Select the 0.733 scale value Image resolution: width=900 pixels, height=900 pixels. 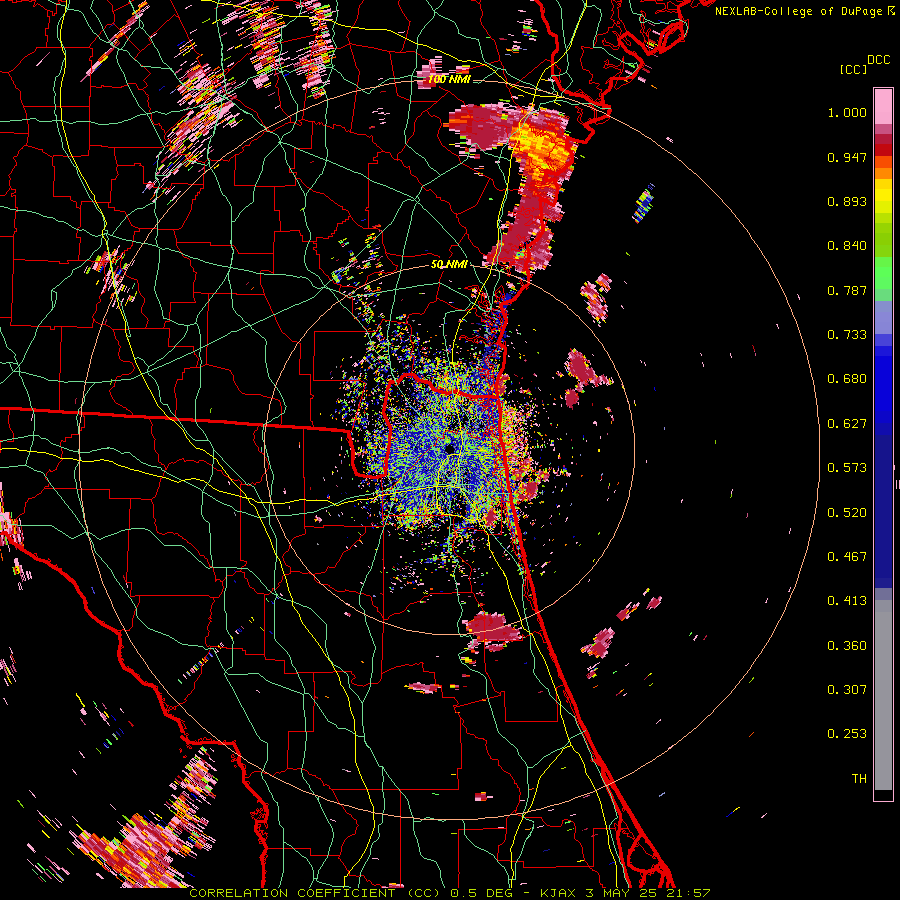[847, 335]
